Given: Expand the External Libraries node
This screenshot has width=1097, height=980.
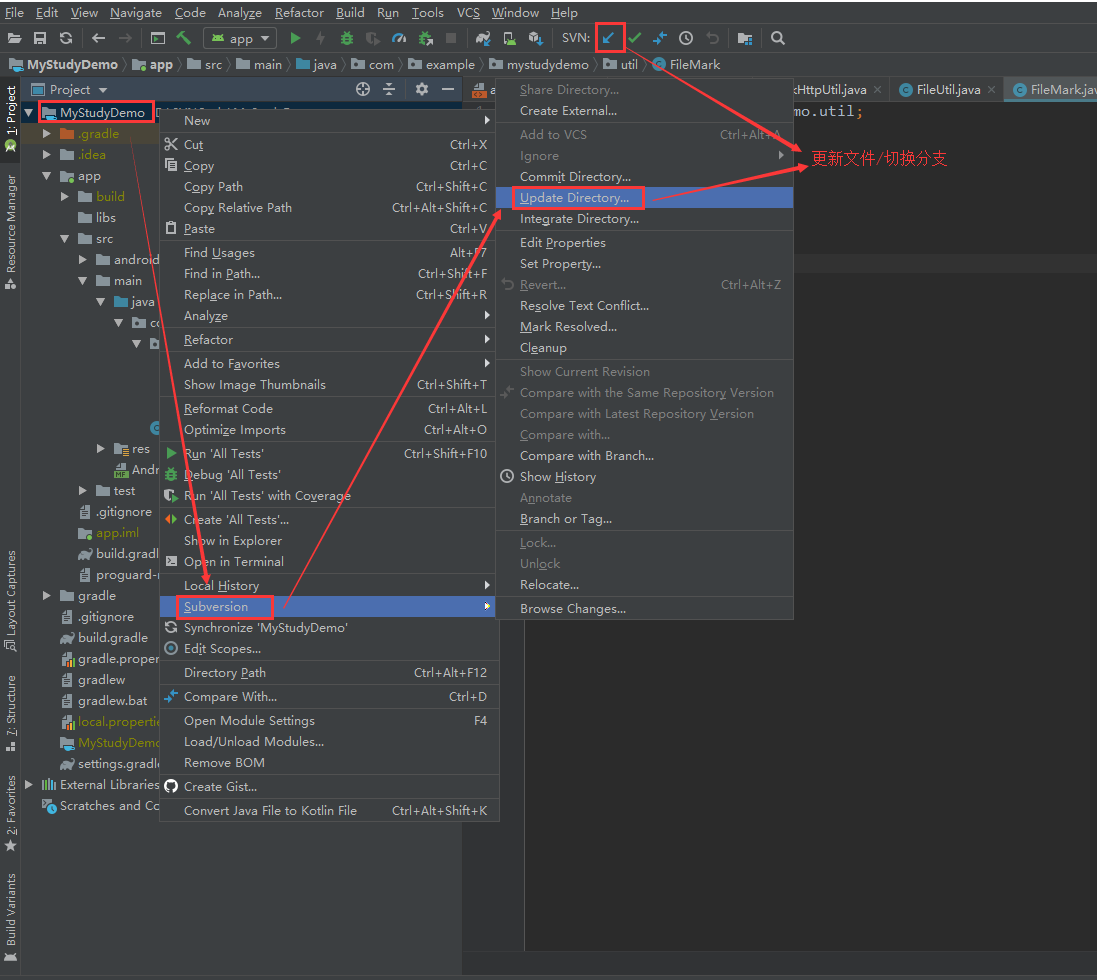Looking at the screenshot, I should click(29, 785).
